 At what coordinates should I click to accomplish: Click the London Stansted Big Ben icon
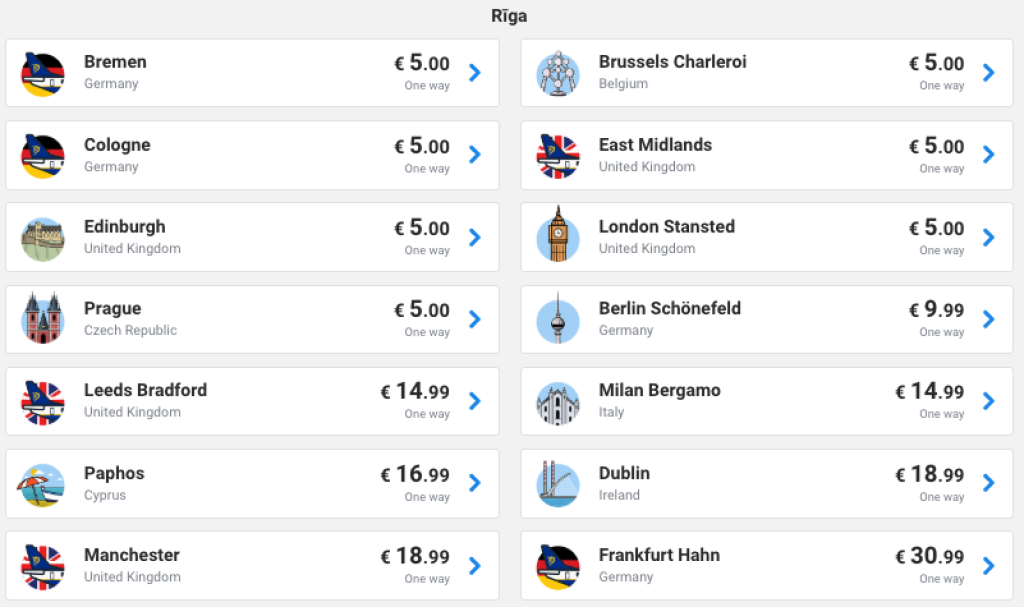coord(558,236)
